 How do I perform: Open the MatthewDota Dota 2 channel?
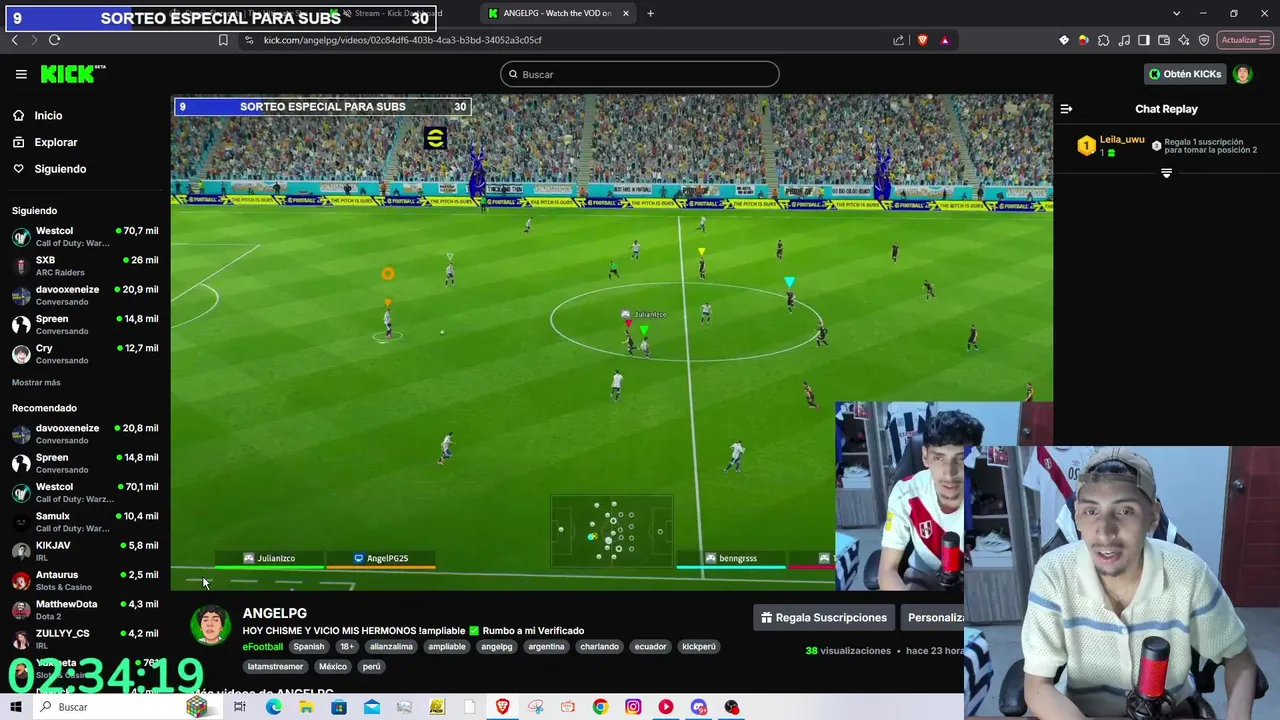pos(85,610)
